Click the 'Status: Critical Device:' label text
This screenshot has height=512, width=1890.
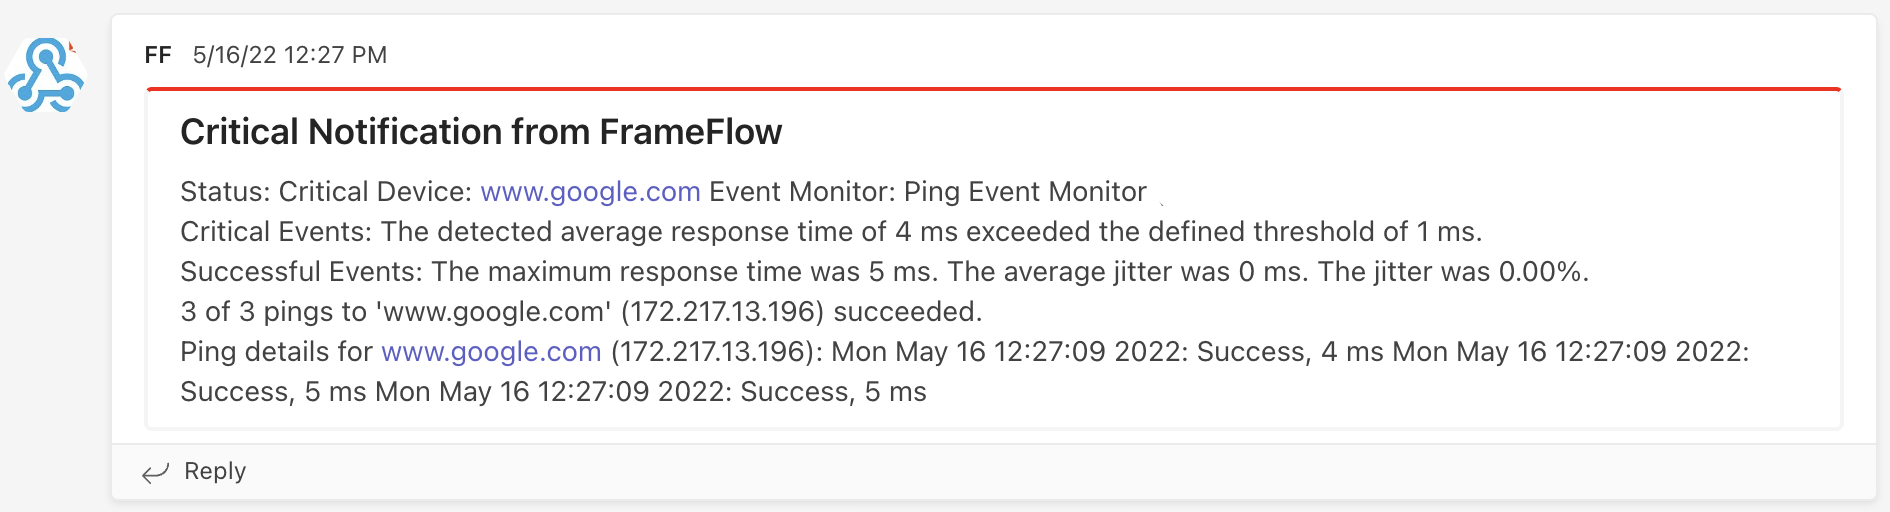tap(326, 192)
